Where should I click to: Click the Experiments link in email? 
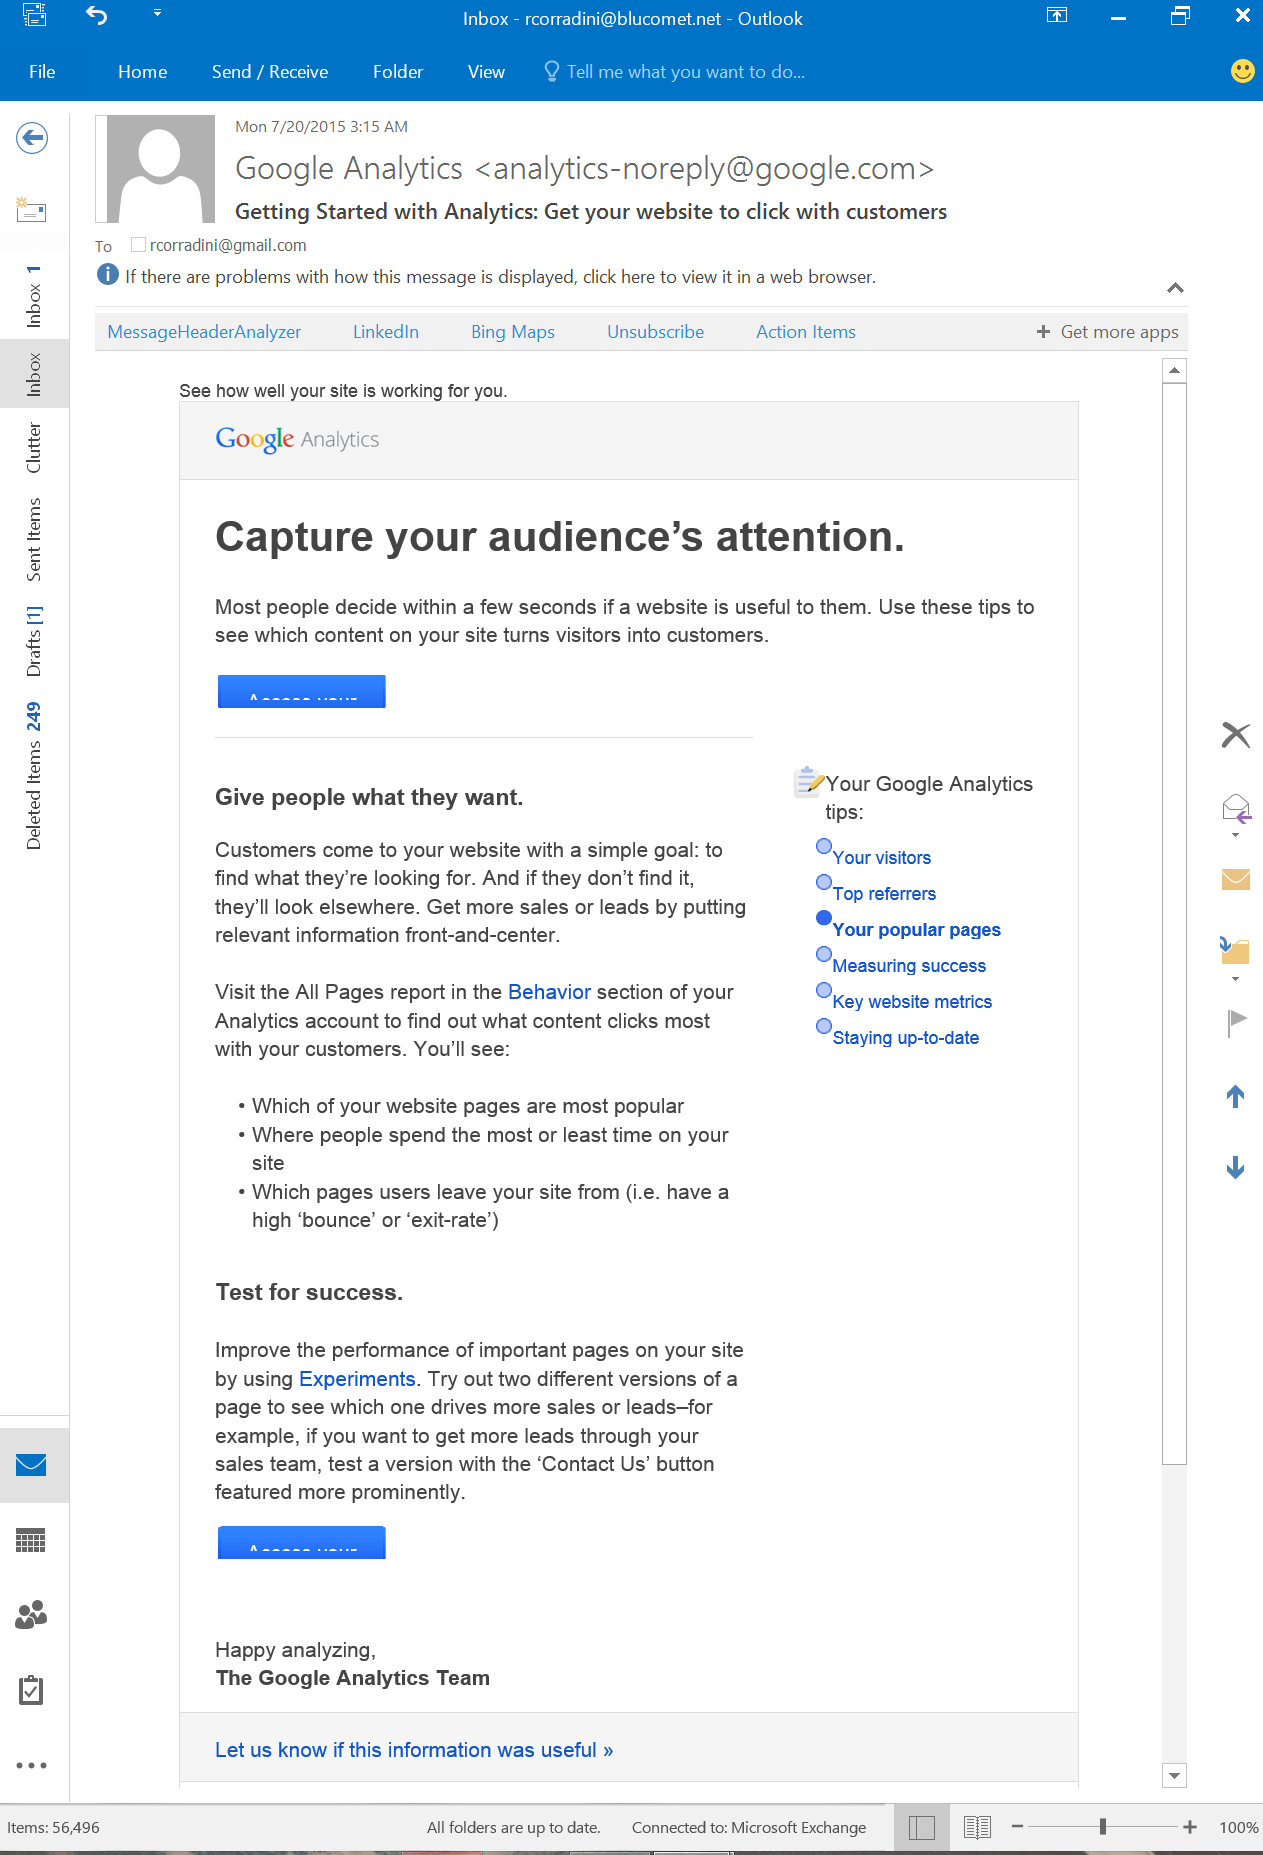[357, 1379]
